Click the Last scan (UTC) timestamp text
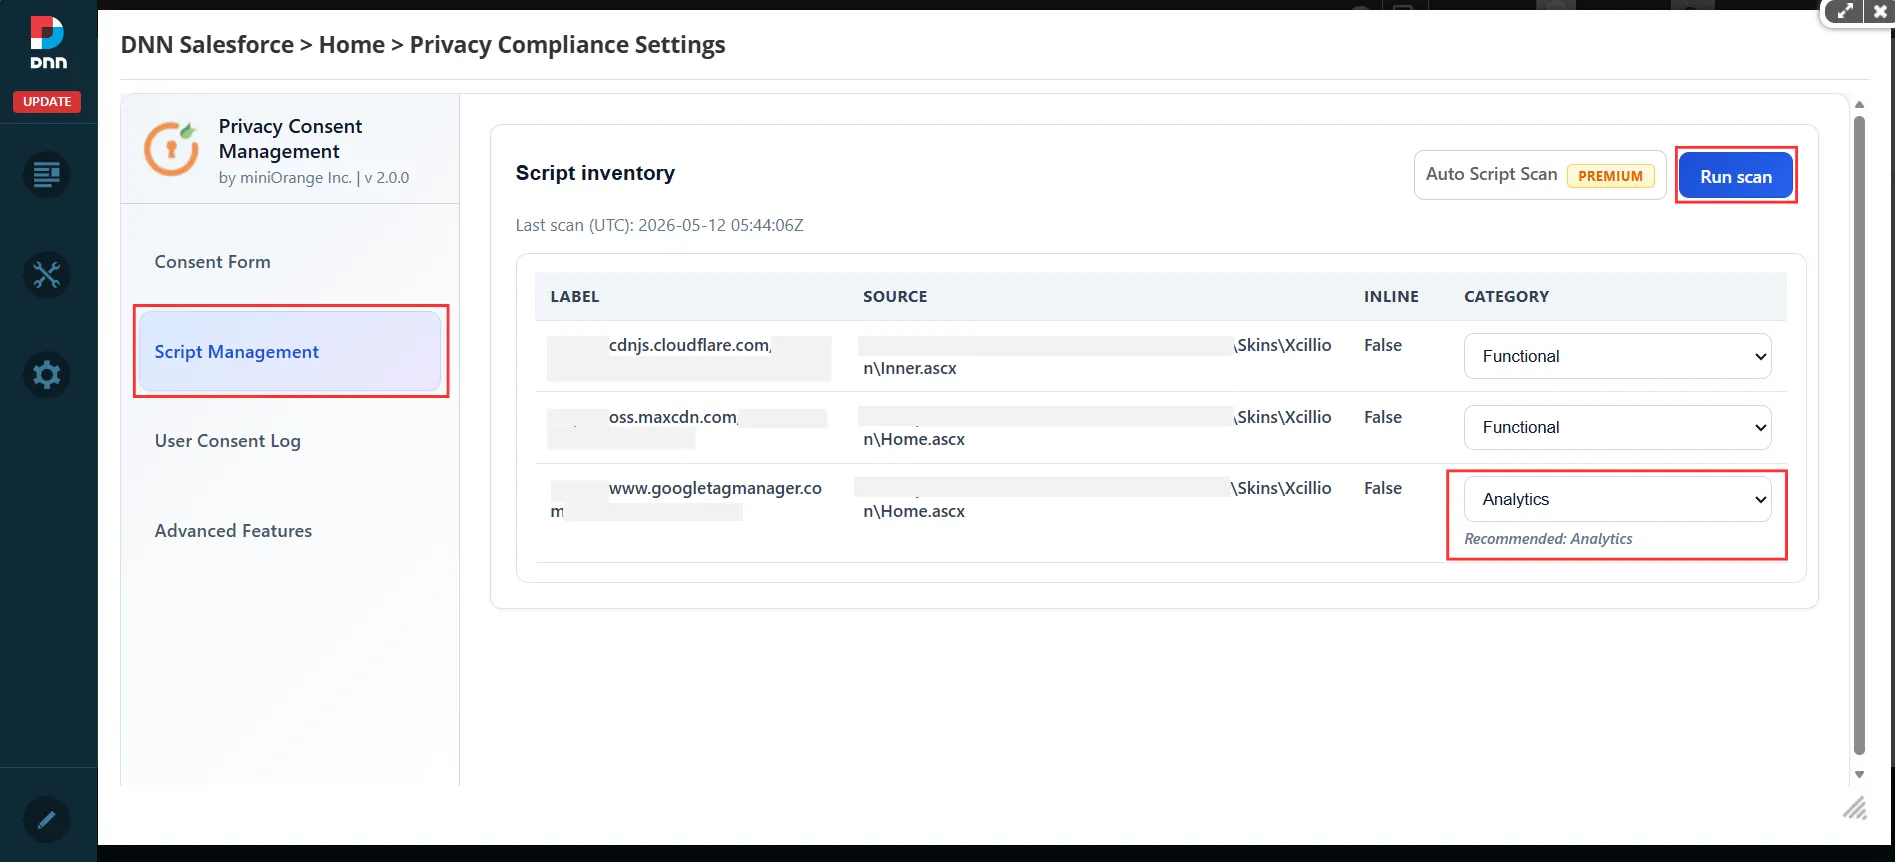 tap(659, 226)
